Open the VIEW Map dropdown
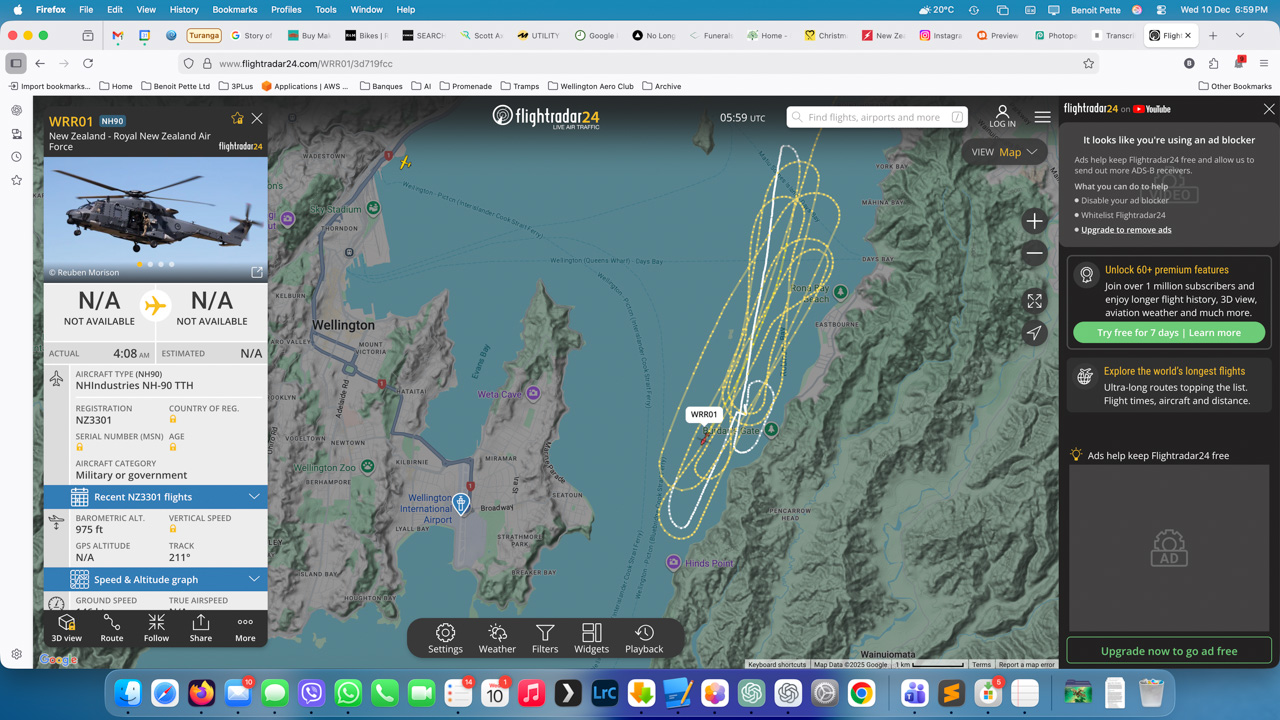The height and width of the screenshot is (720, 1280). [1004, 152]
